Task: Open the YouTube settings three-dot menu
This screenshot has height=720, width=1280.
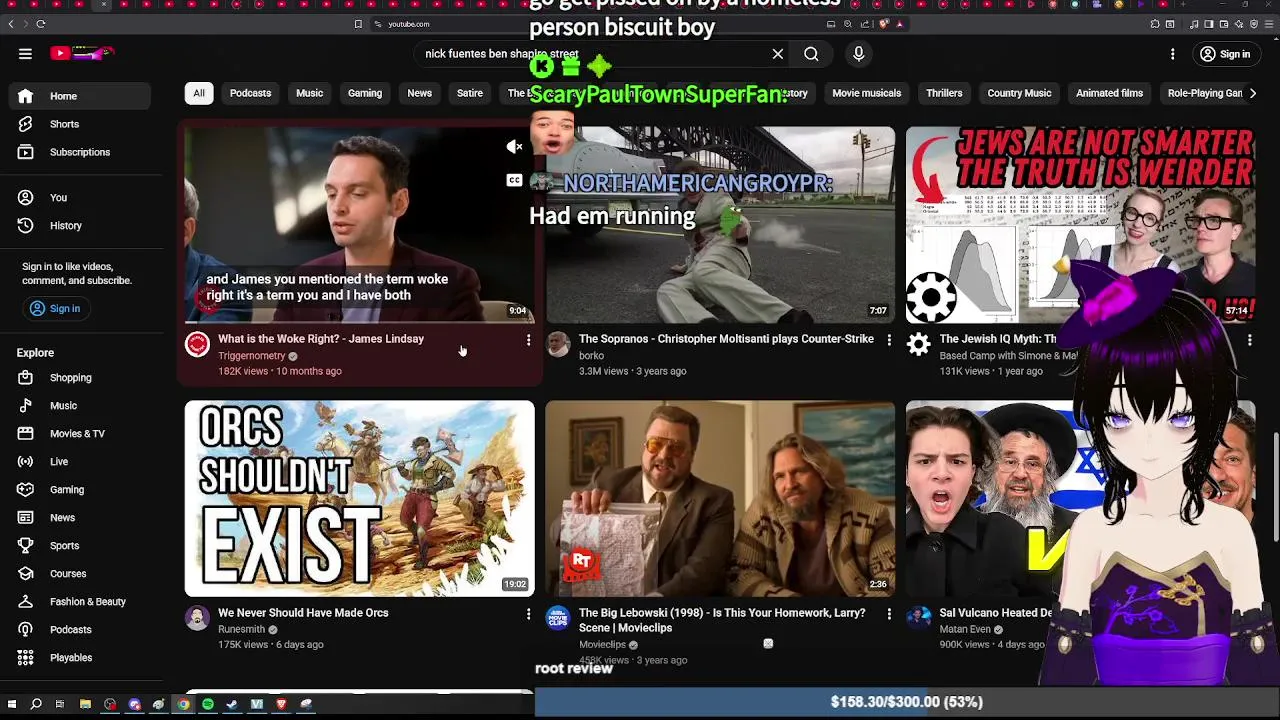Action: 1173,54
